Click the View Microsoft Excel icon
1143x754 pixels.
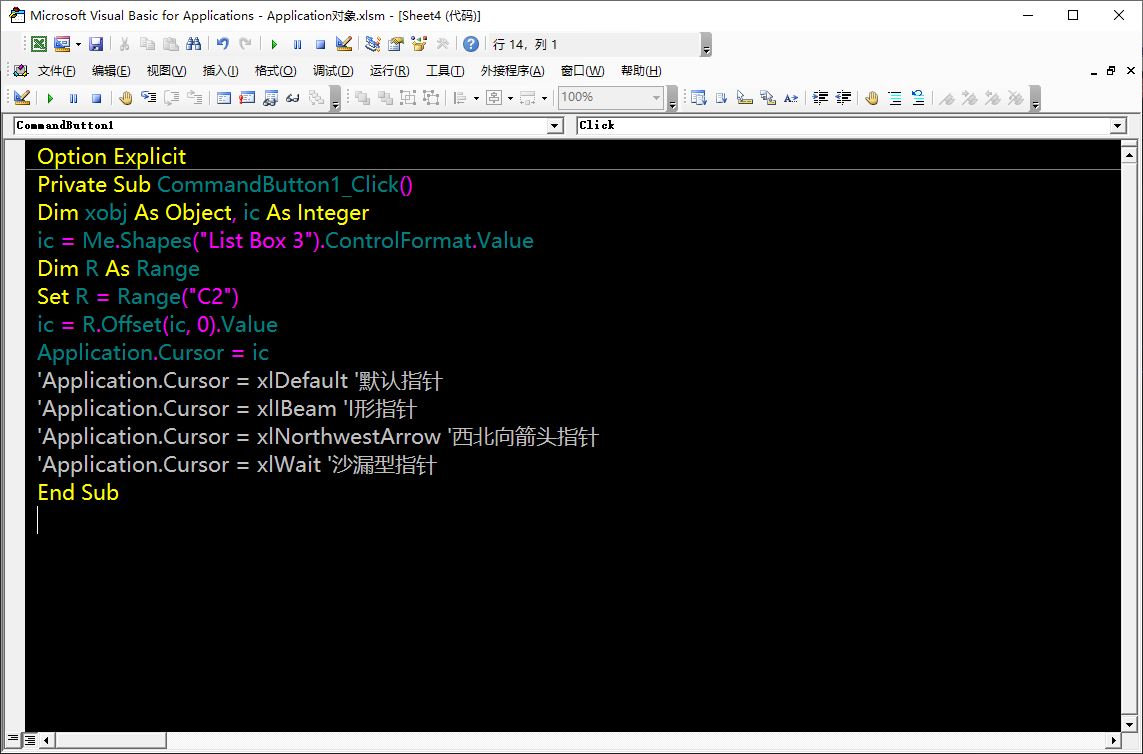[x=38, y=44]
